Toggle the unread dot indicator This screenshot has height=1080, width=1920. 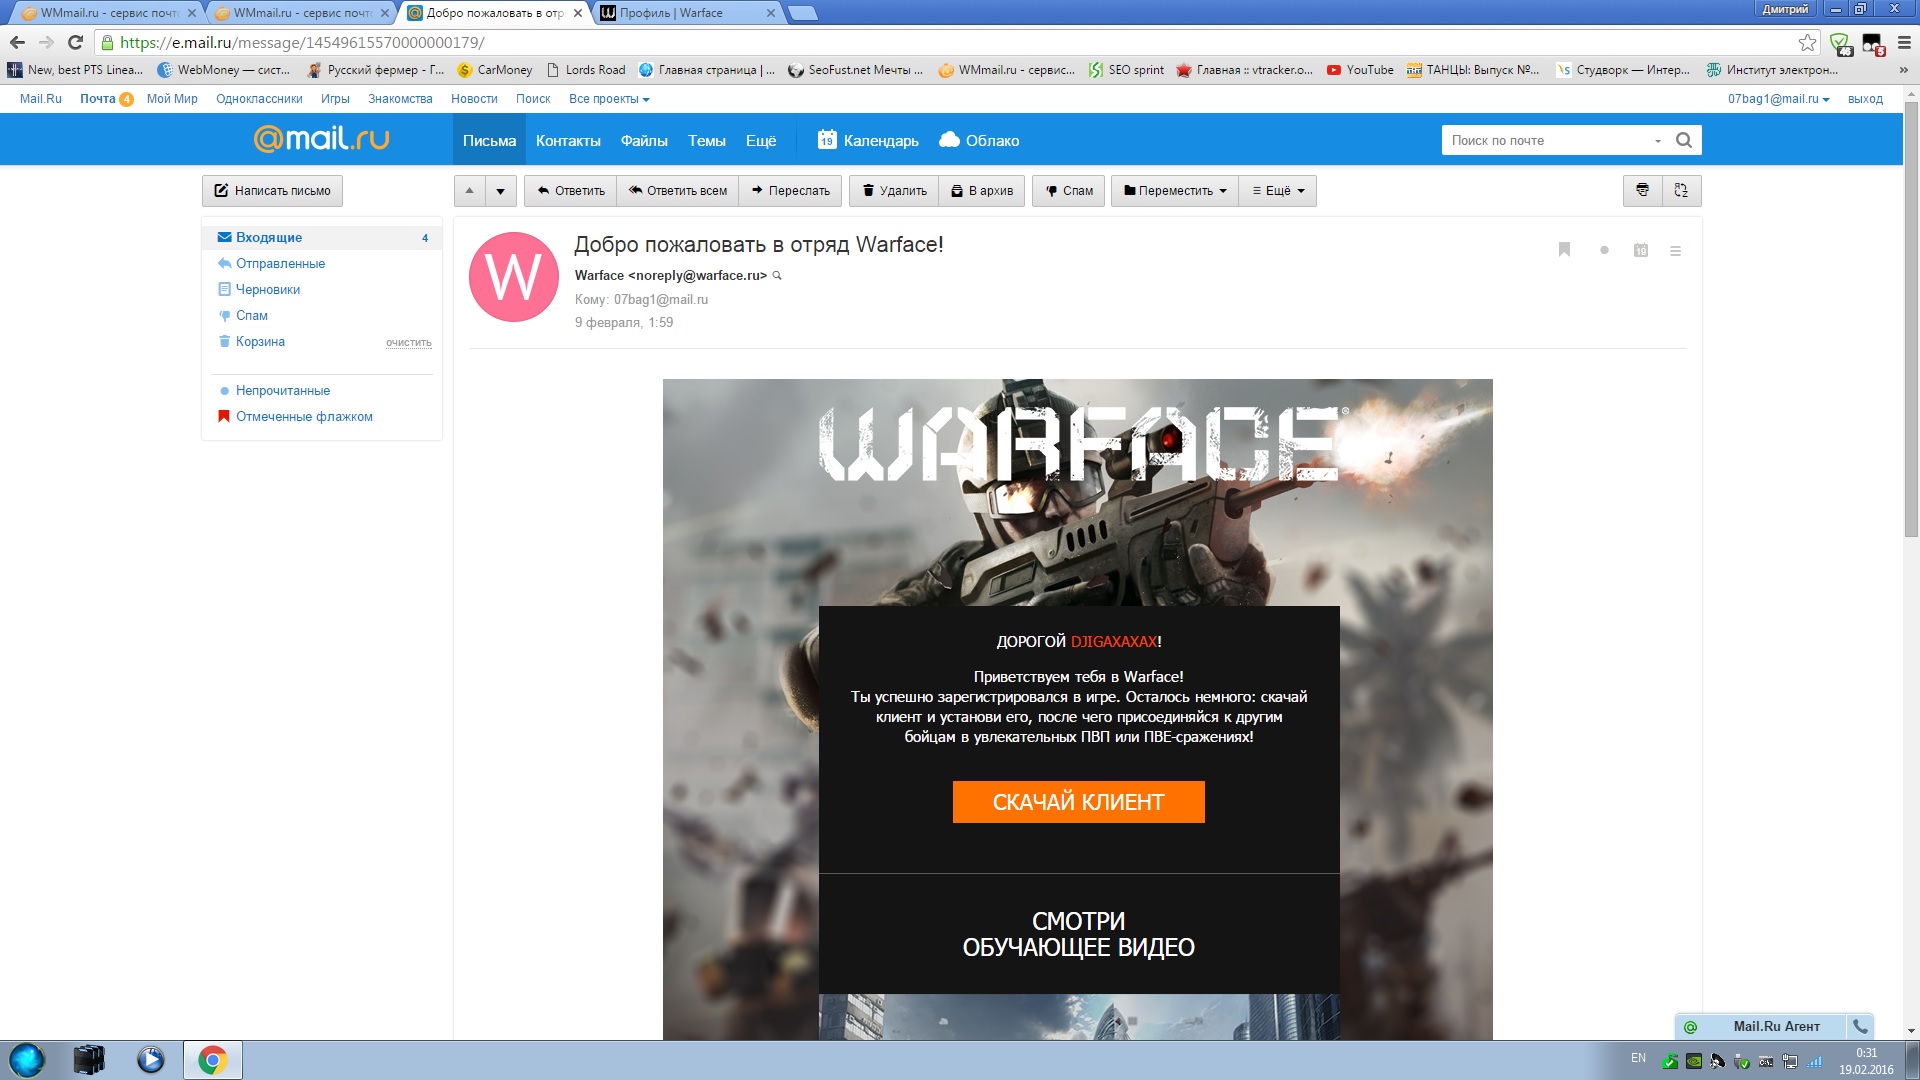coord(1604,250)
